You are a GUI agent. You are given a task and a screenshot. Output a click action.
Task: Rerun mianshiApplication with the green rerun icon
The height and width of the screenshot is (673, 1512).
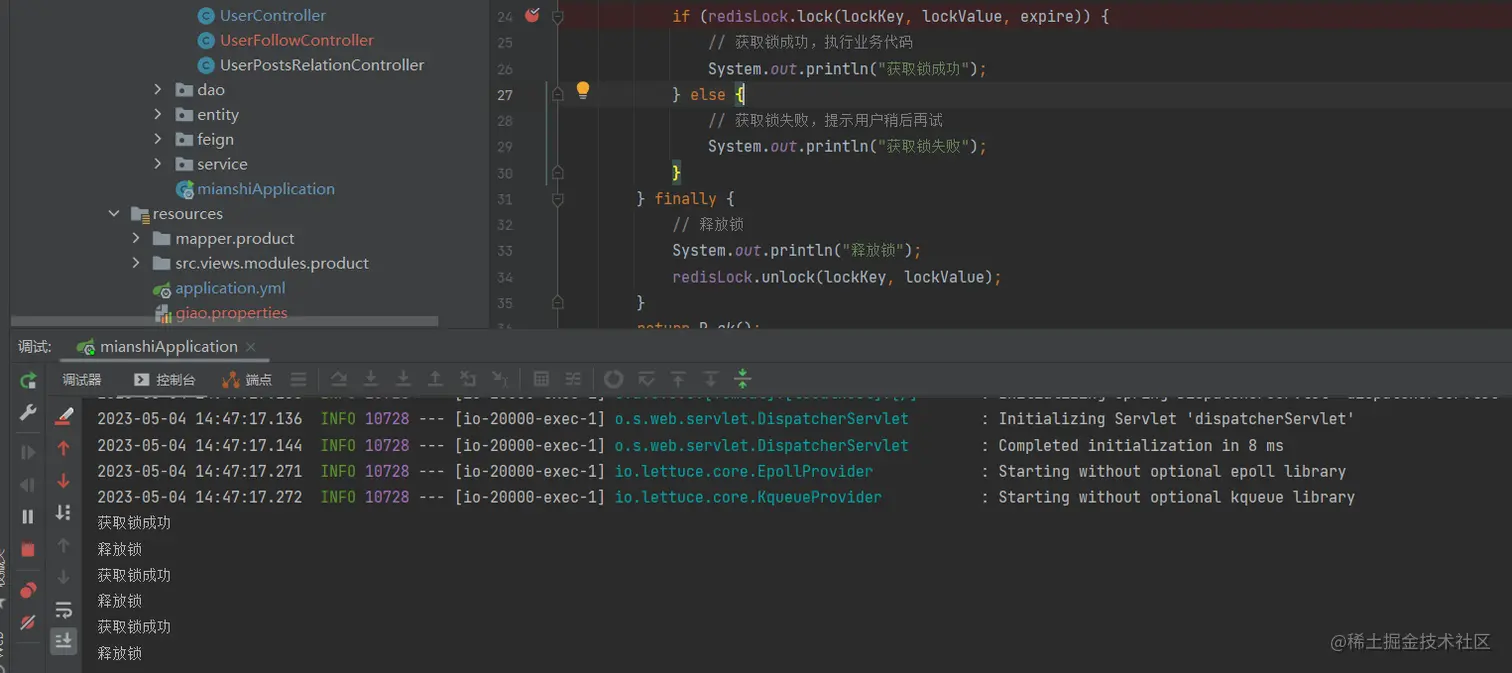28,380
